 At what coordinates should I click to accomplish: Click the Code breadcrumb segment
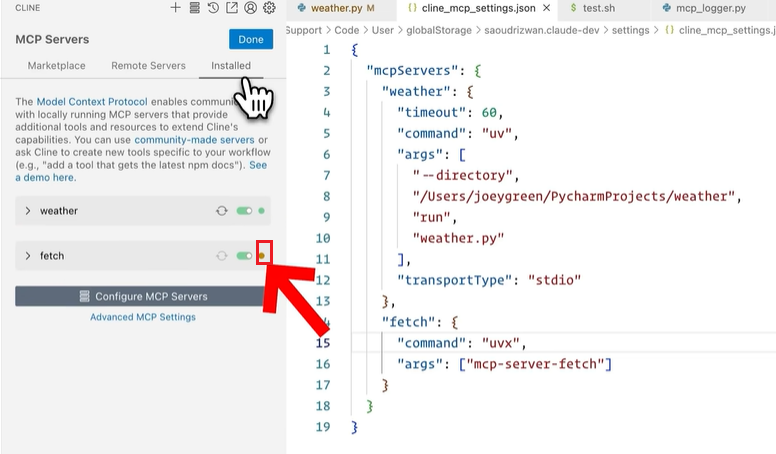coord(346,30)
